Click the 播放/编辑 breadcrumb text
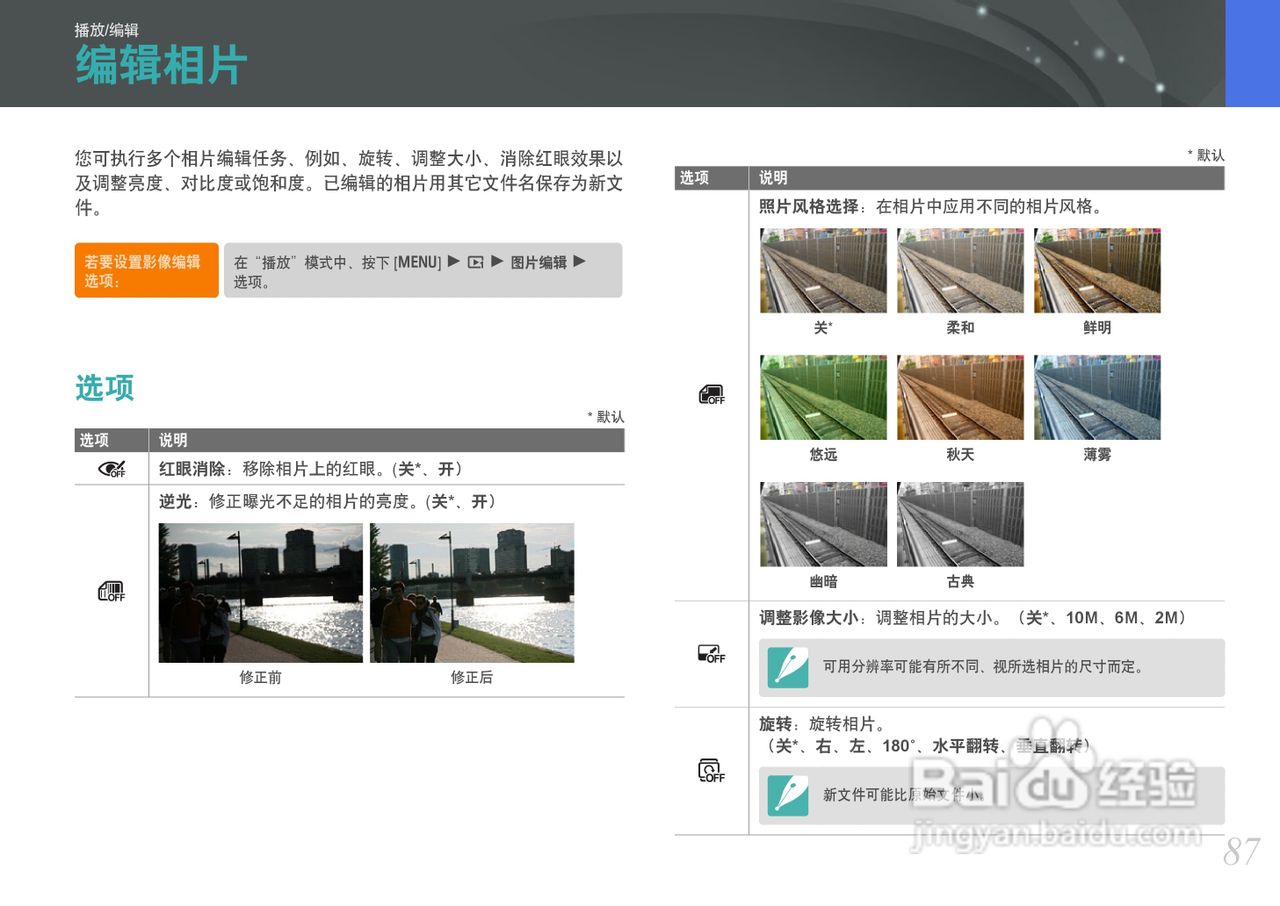The height and width of the screenshot is (906, 1280). click(x=106, y=30)
